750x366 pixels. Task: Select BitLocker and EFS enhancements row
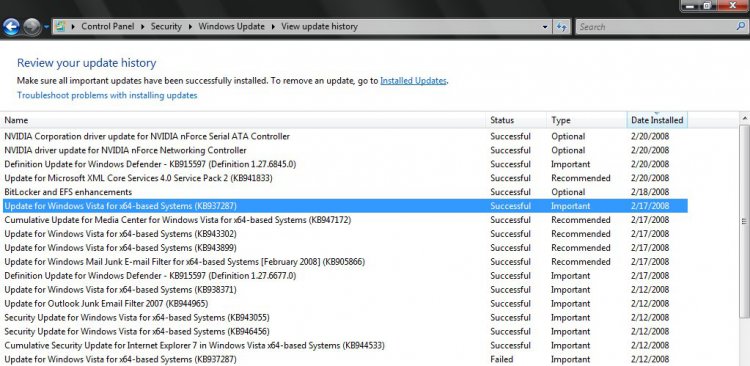[344, 192]
